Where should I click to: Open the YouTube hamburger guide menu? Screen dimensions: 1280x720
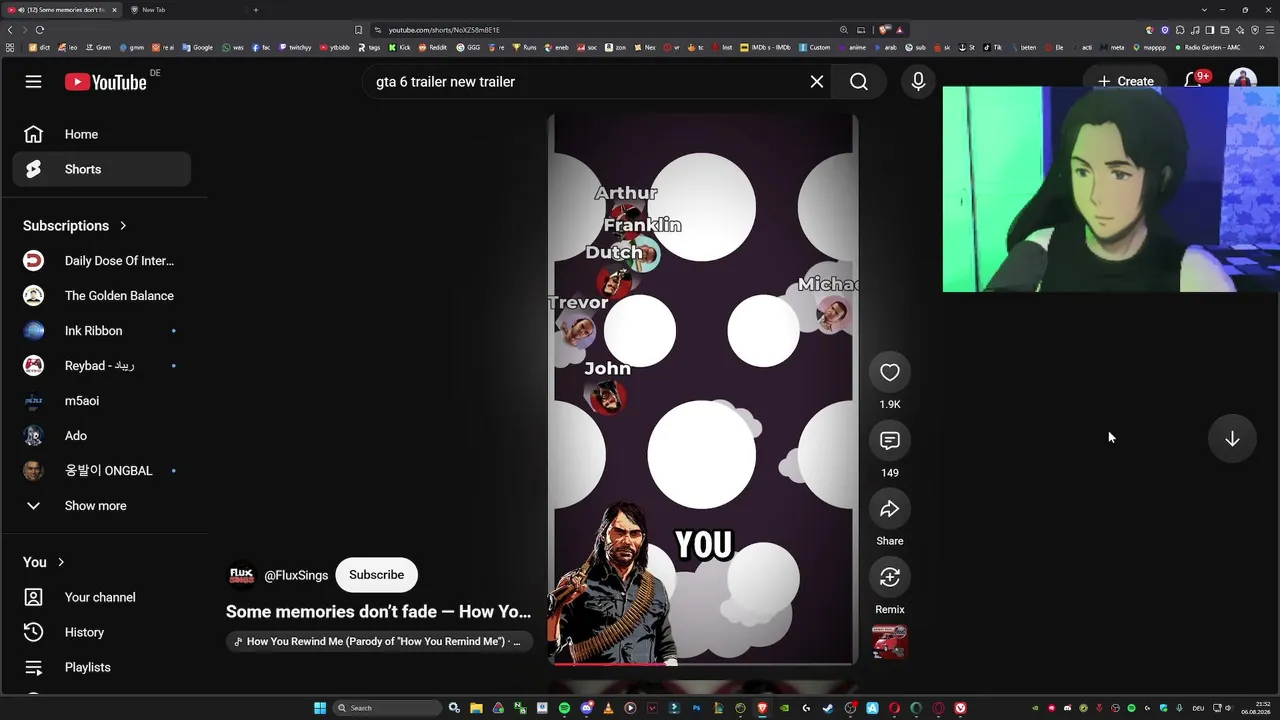coord(34,82)
